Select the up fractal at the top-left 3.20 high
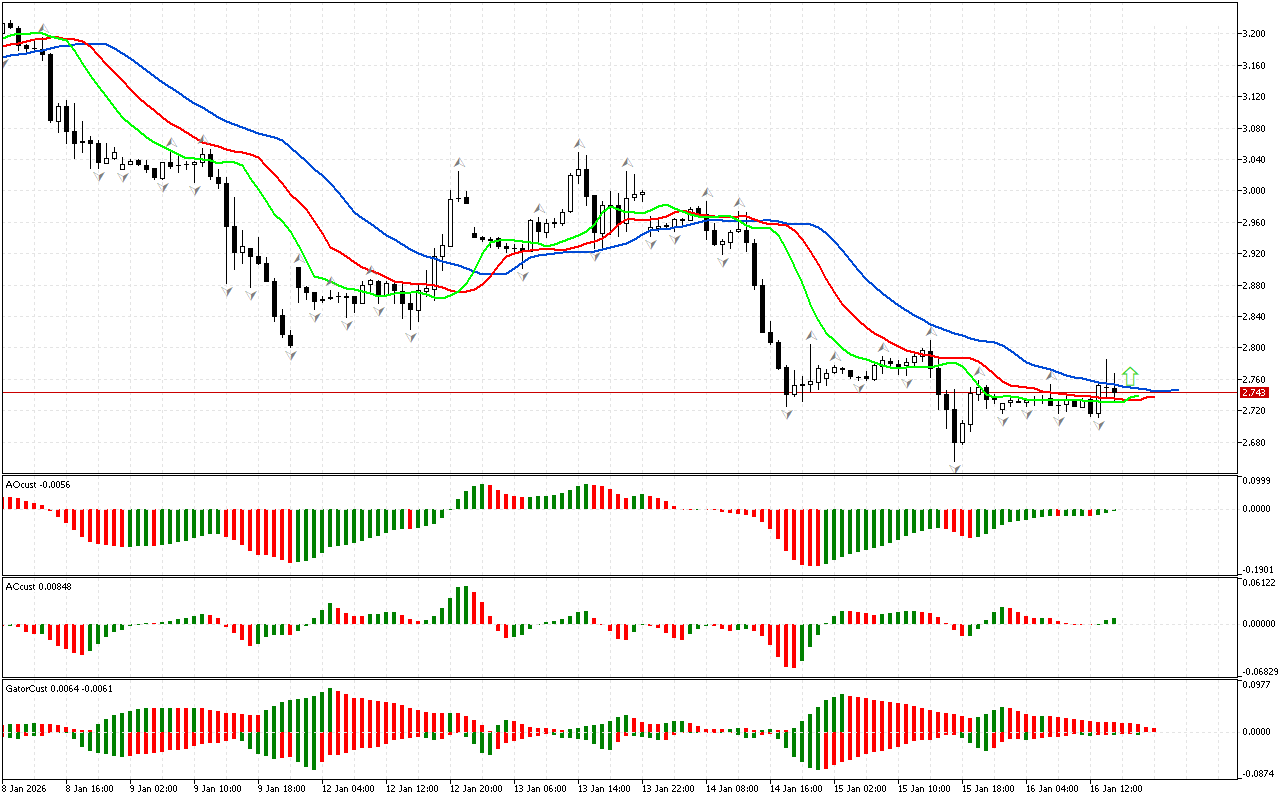This screenshot has height=800, width=1280. click(42, 29)
